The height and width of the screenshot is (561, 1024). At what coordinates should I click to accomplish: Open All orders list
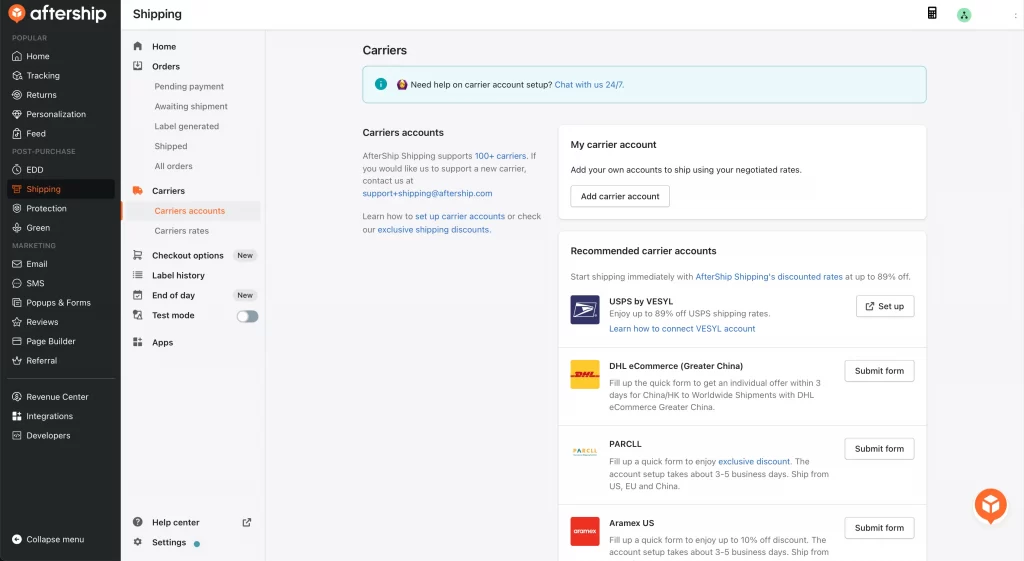point(173,166)
